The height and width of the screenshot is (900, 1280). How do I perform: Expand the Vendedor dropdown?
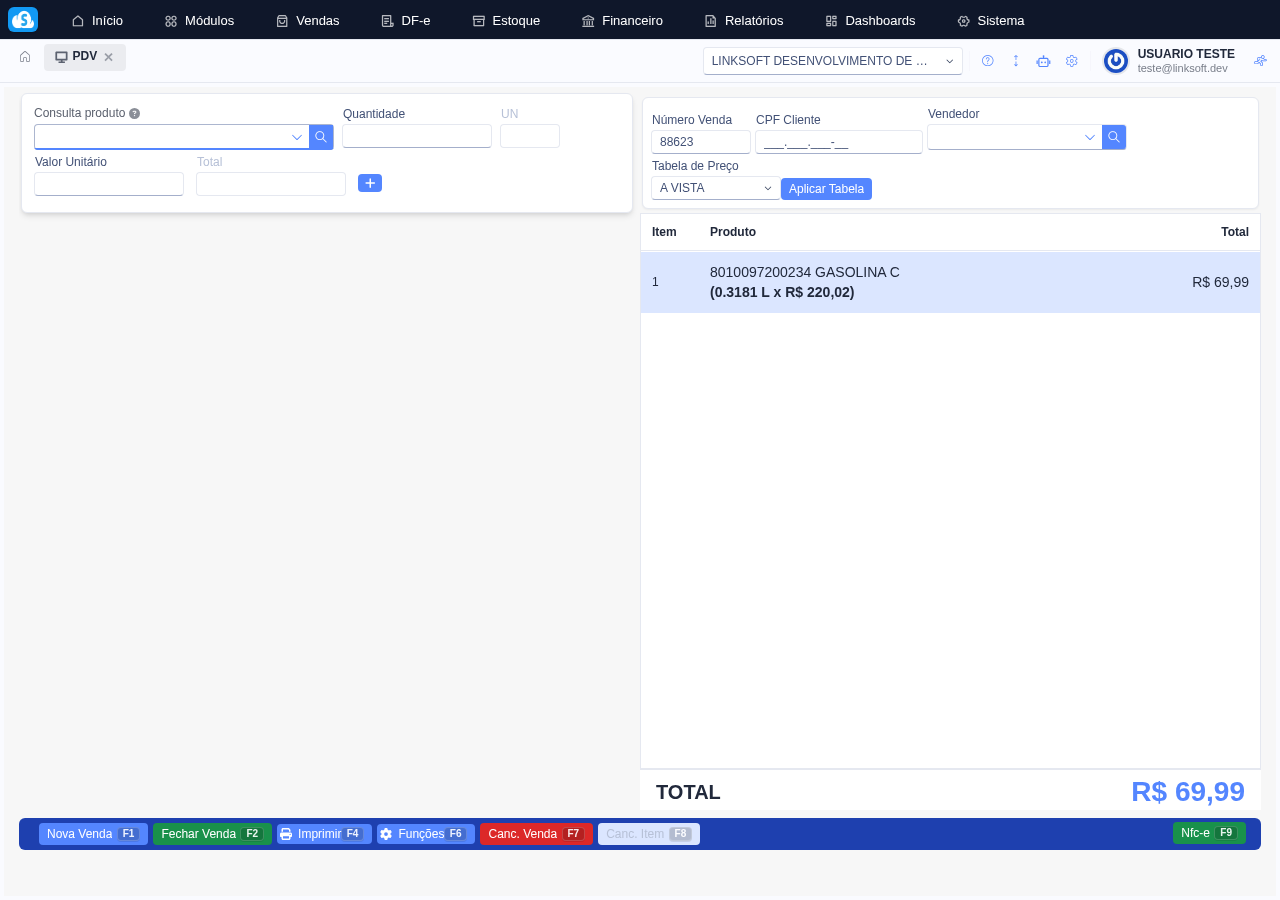(1090, 137)
